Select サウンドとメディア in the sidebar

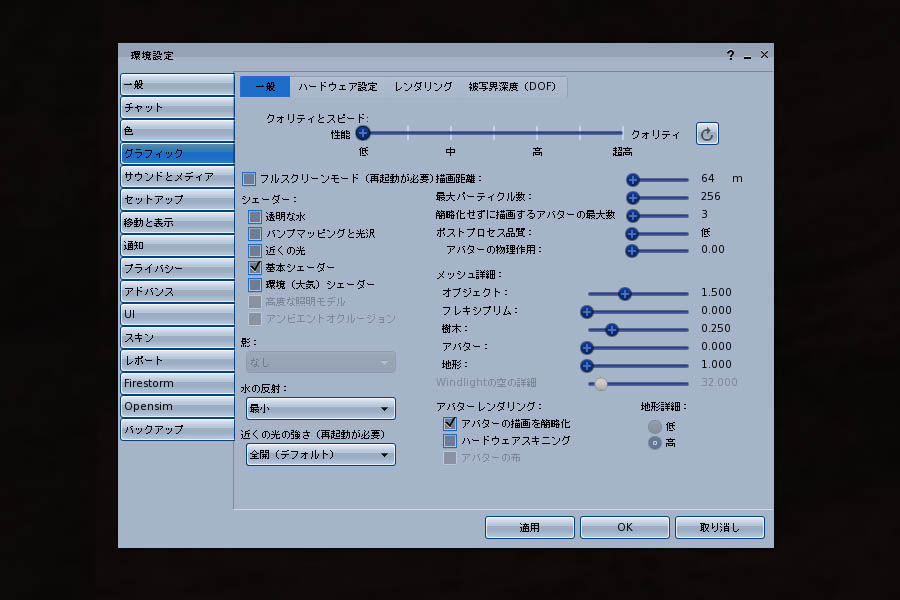(177, 176)
